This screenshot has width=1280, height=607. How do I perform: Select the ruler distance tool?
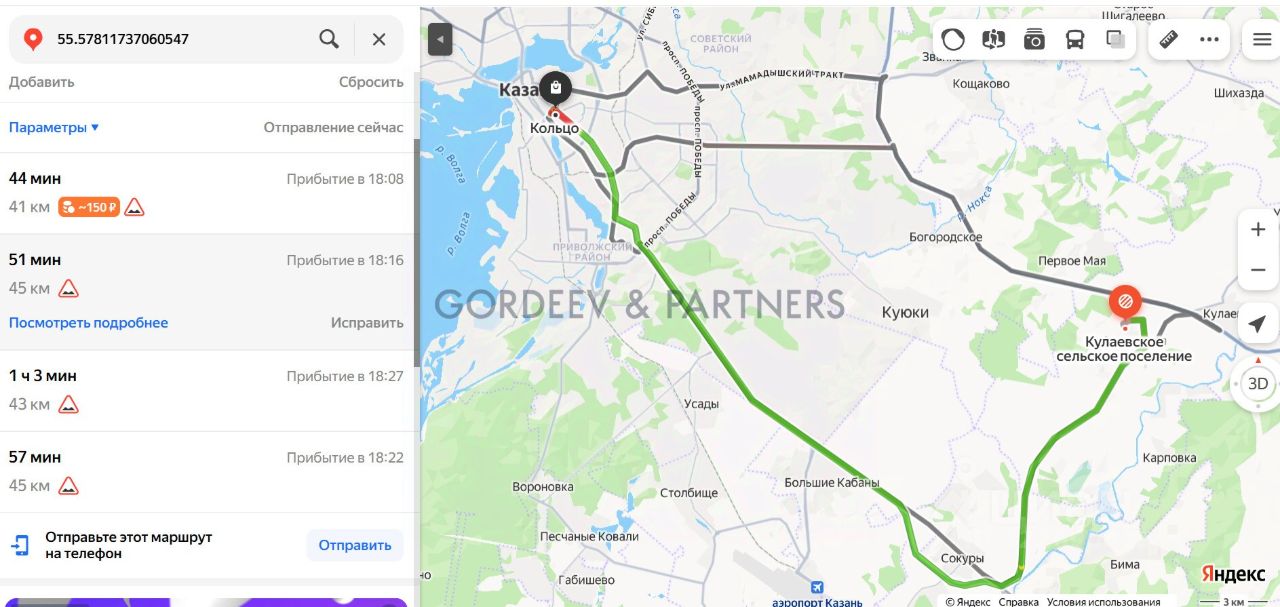1168,40
